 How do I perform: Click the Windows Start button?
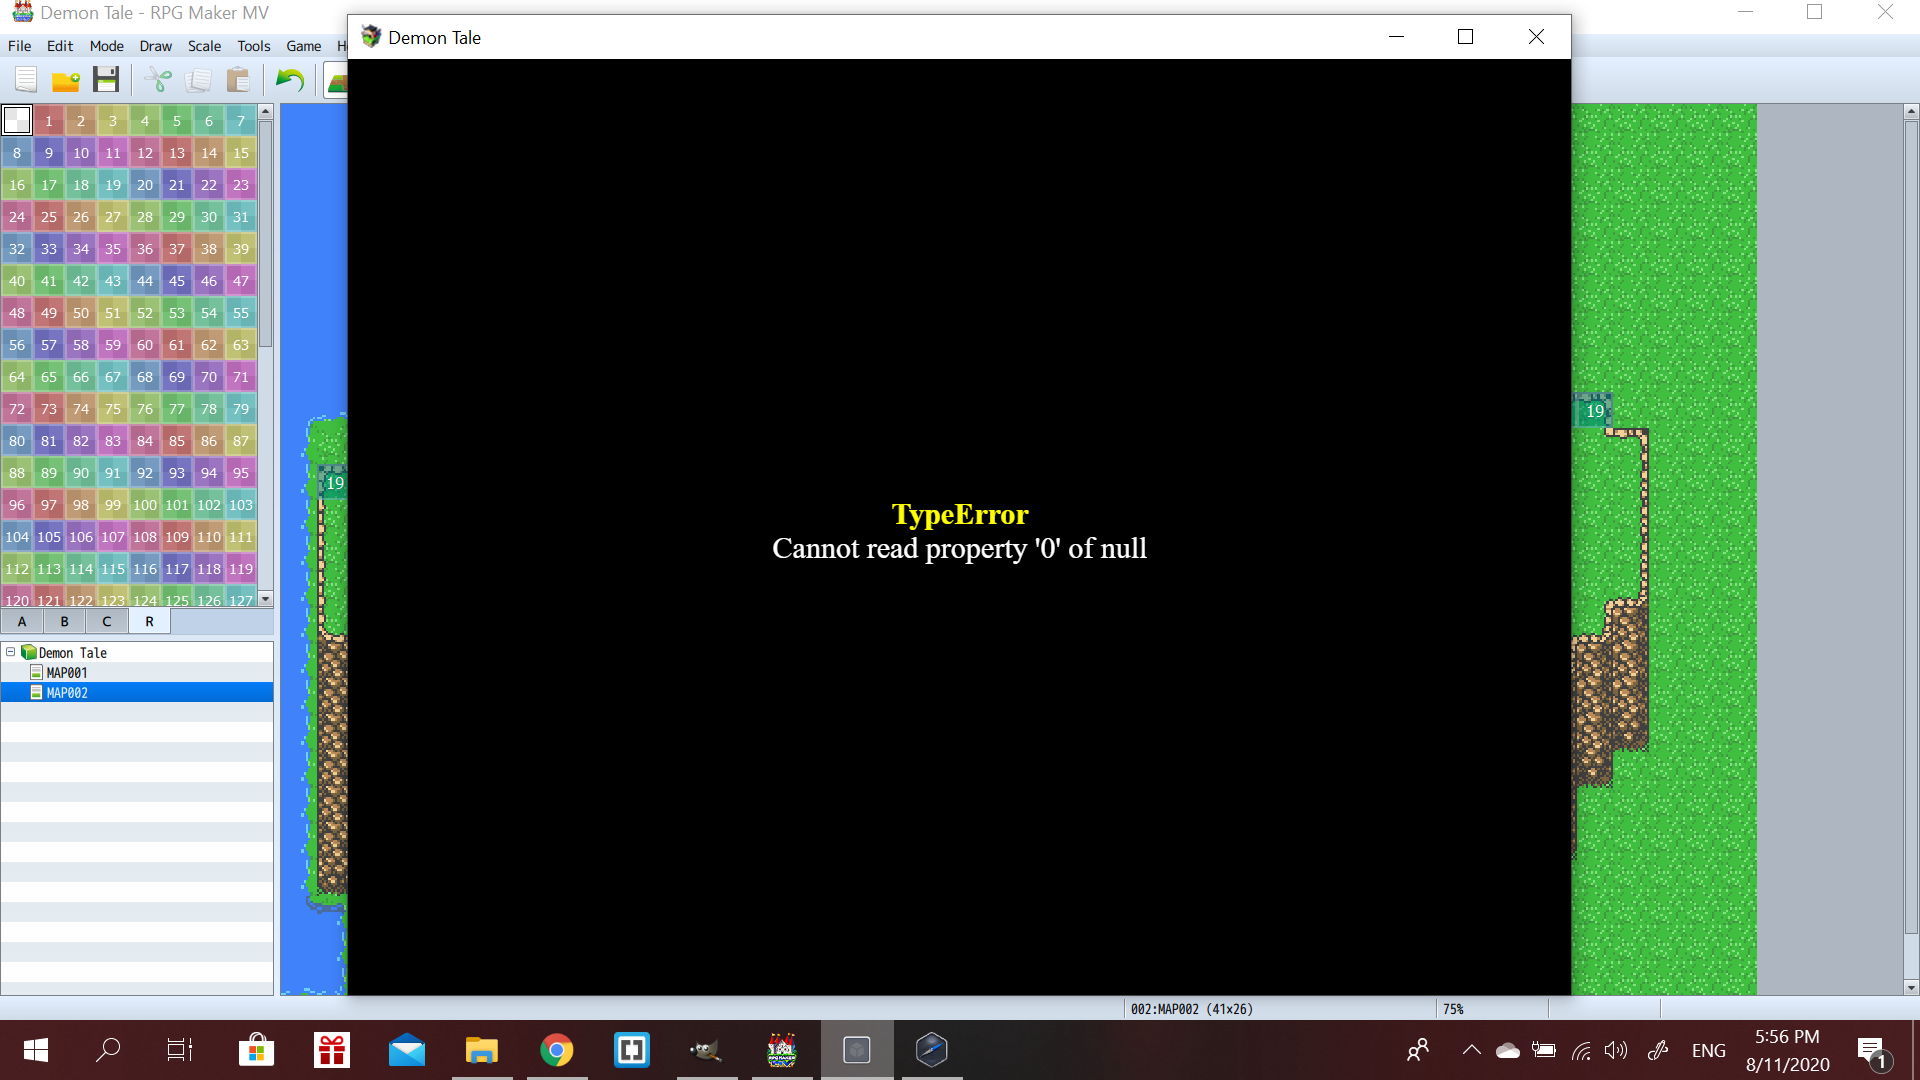(x=36, y=1050)
